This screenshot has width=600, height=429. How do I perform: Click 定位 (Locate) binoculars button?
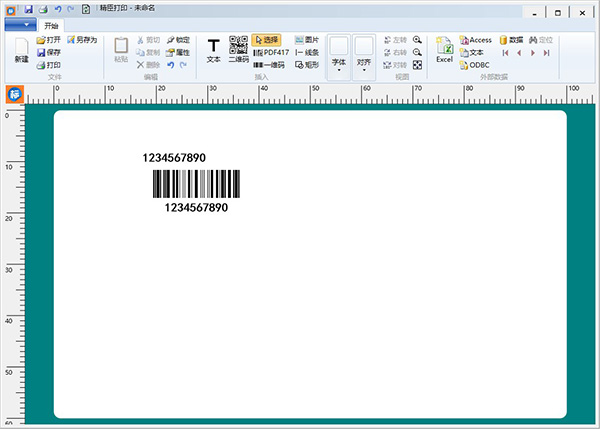[x=541, y=40]
